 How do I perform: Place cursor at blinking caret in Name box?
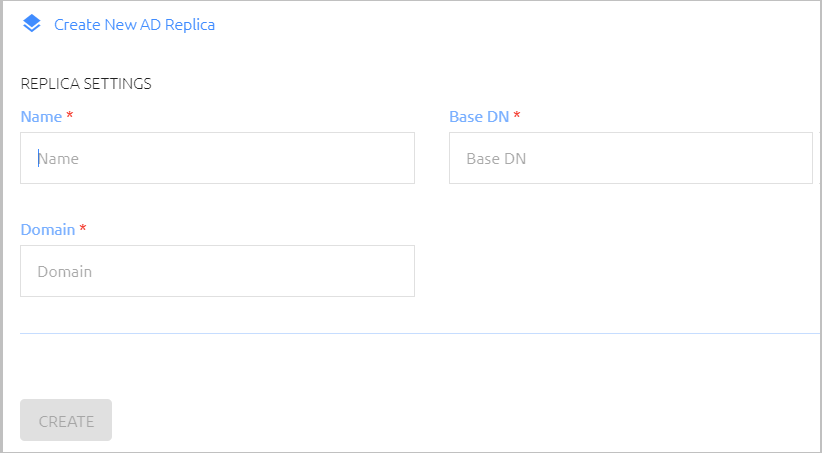(38, 158)
